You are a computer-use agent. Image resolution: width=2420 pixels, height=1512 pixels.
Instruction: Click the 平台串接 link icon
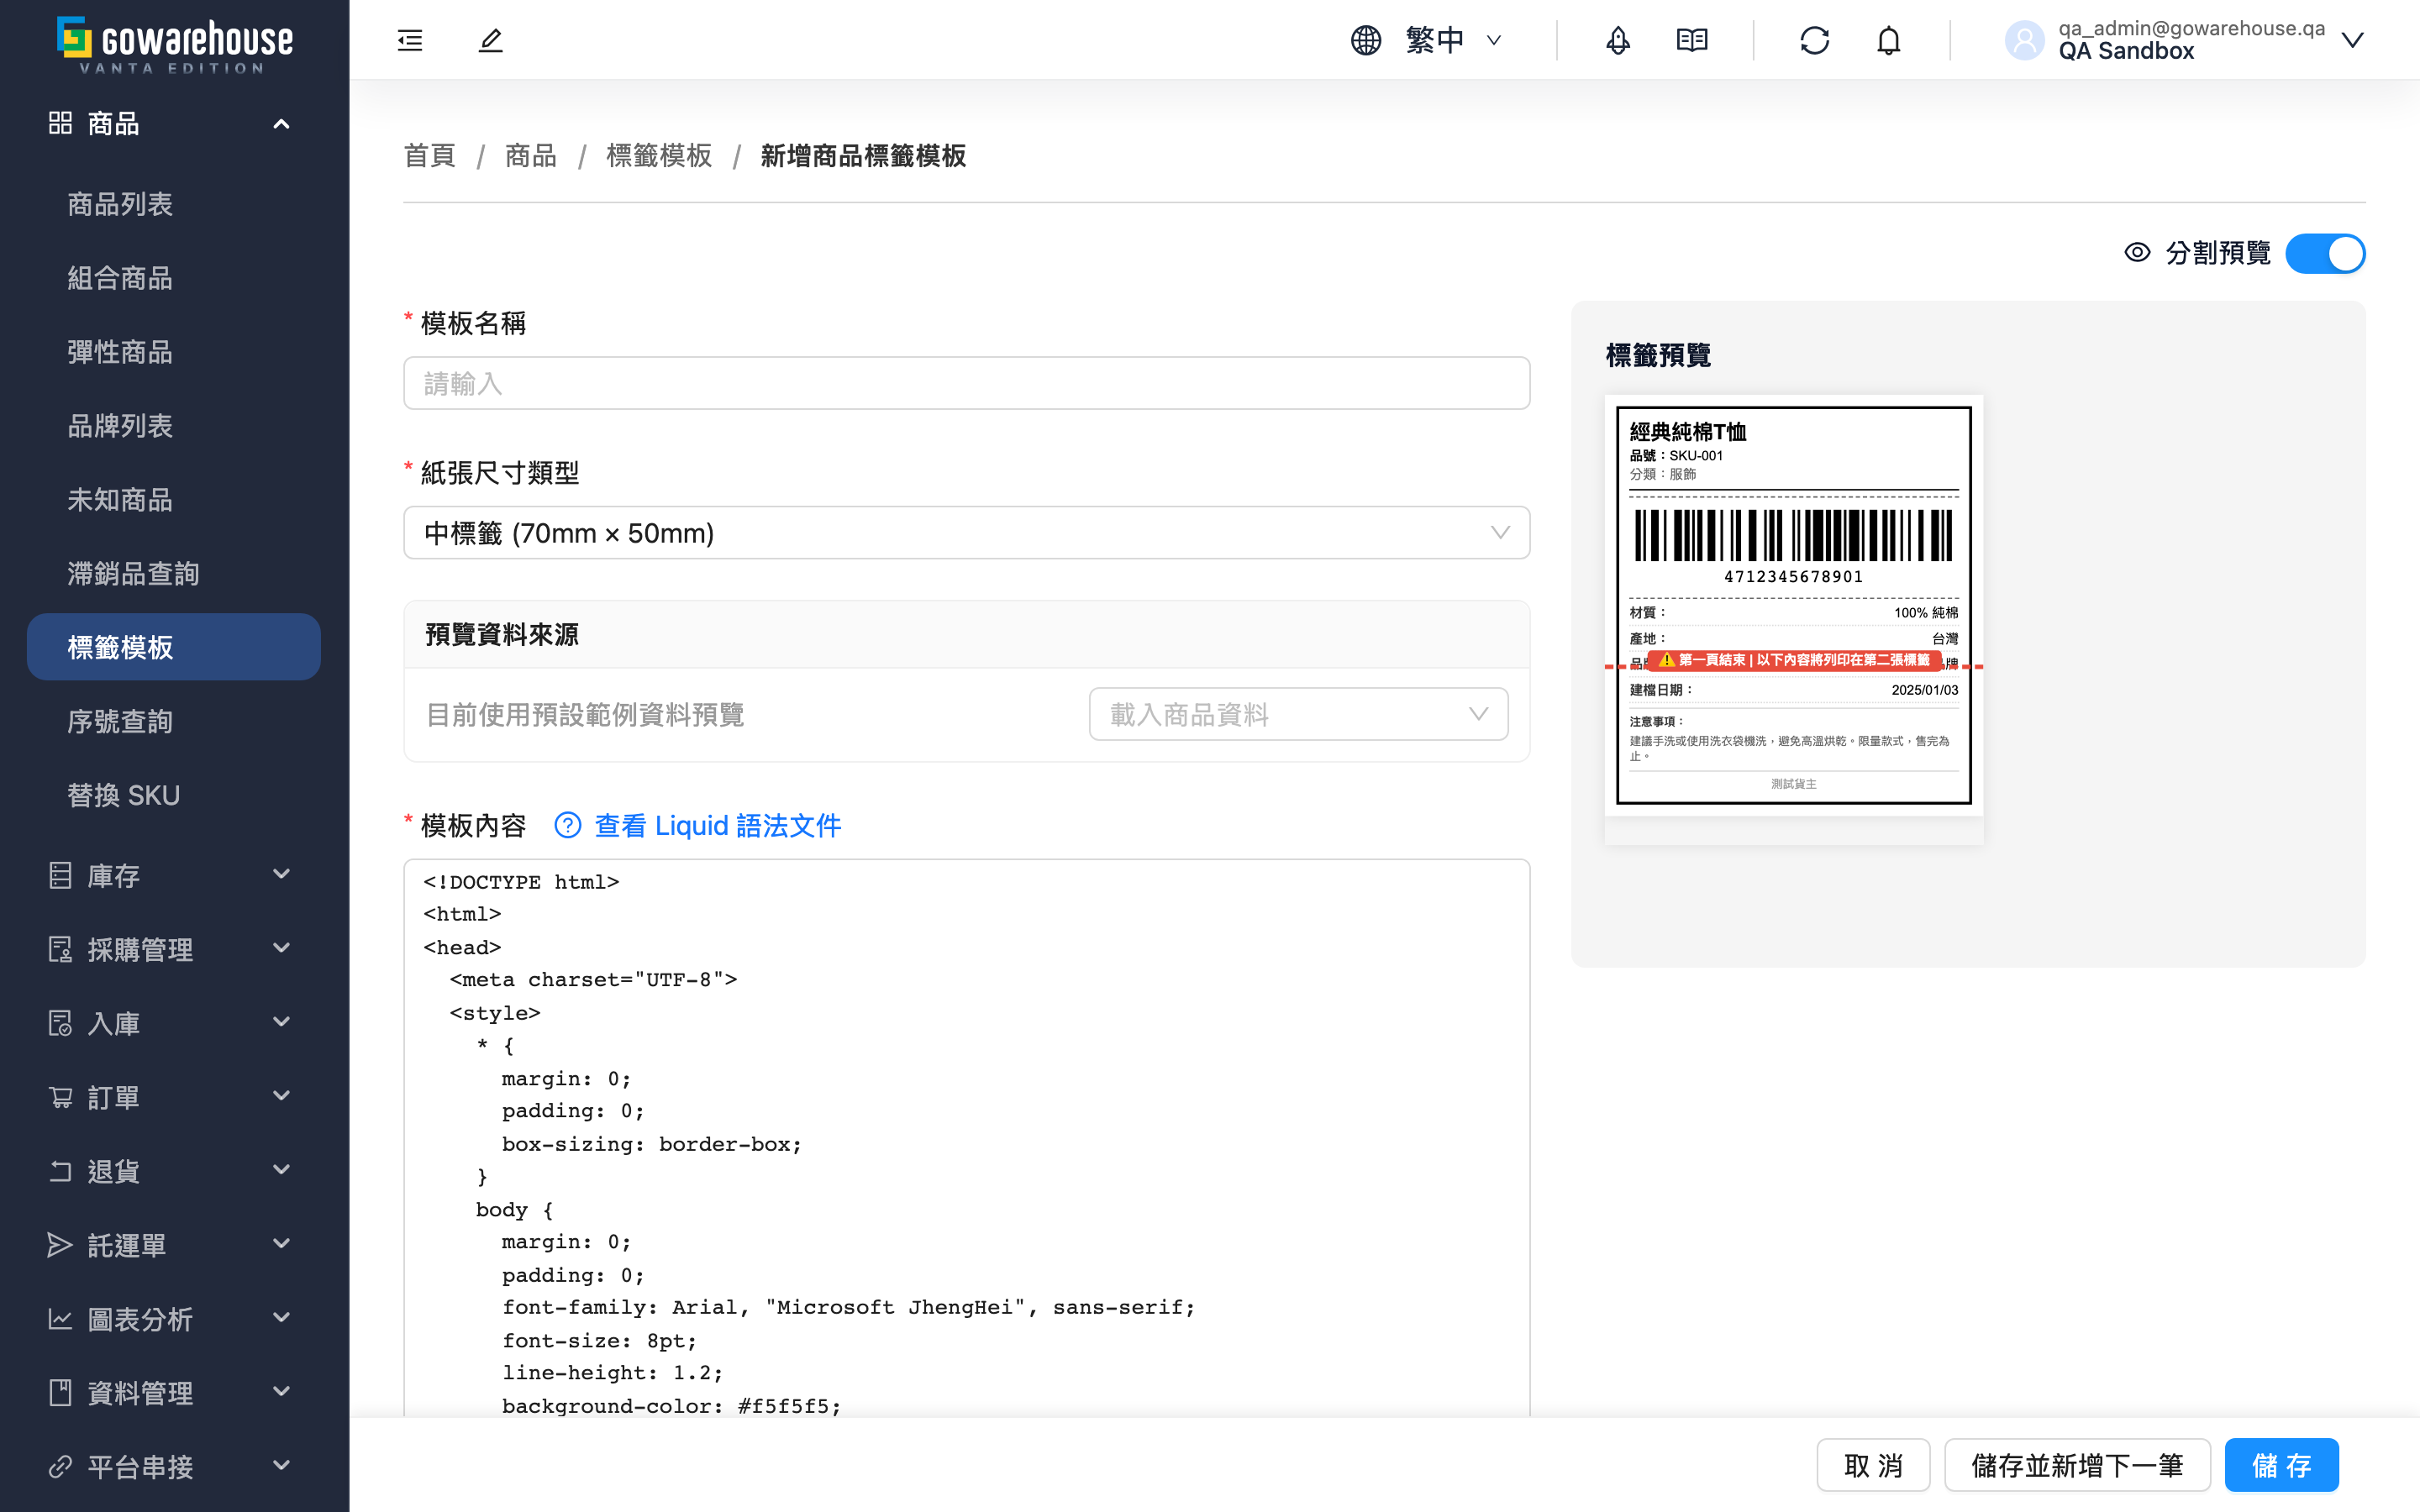[x=60, y=1467]
